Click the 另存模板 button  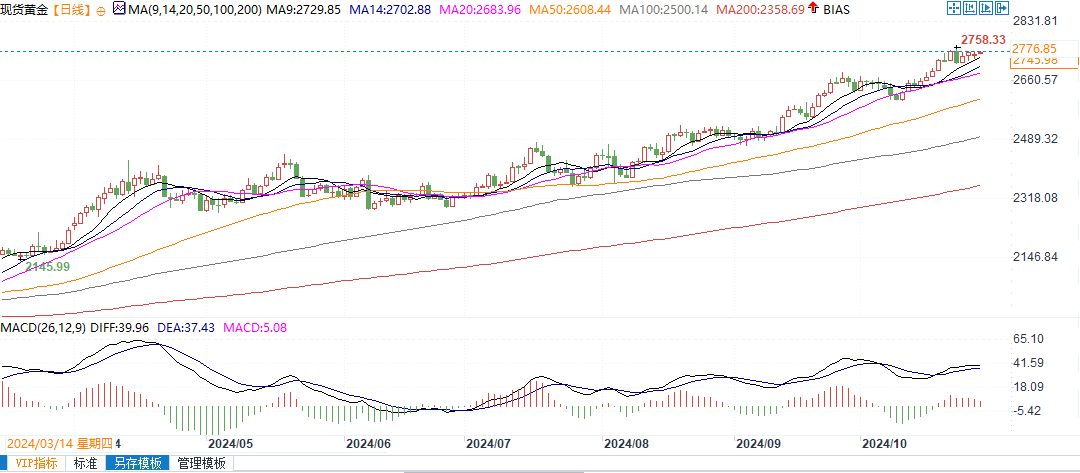pyautogui.click(x=136, y=463)
